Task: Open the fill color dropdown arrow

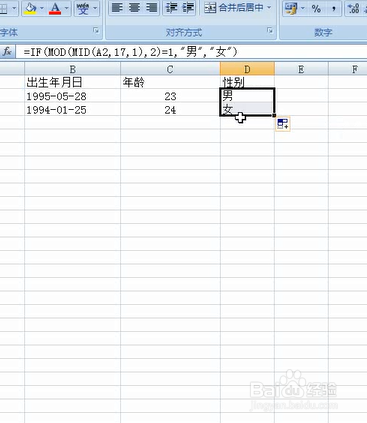Action: point(42,8)
